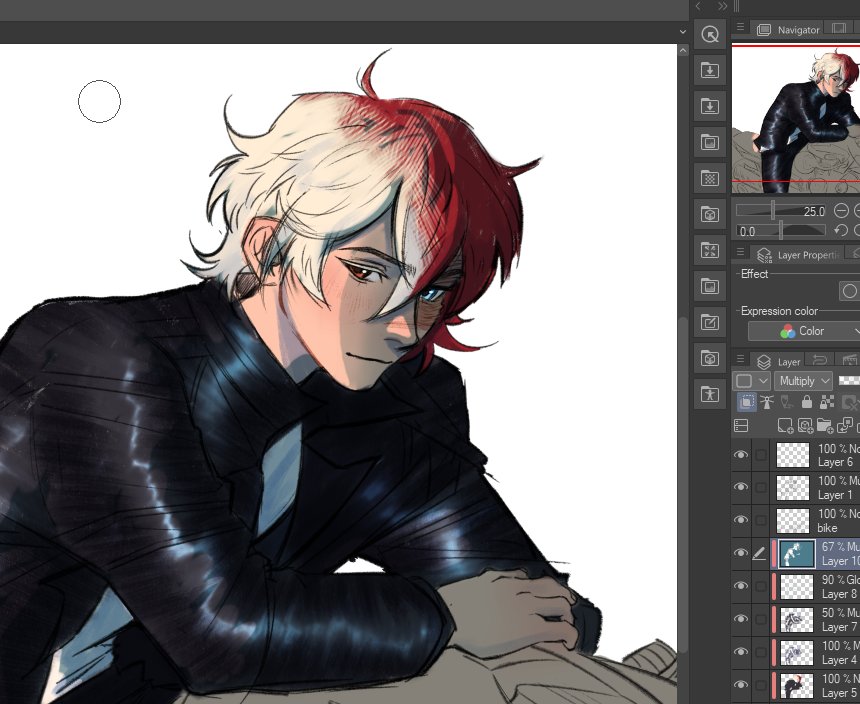Hide the bike layer
The width and height of the screenshot is (860, 704).
tap(741, 520)
